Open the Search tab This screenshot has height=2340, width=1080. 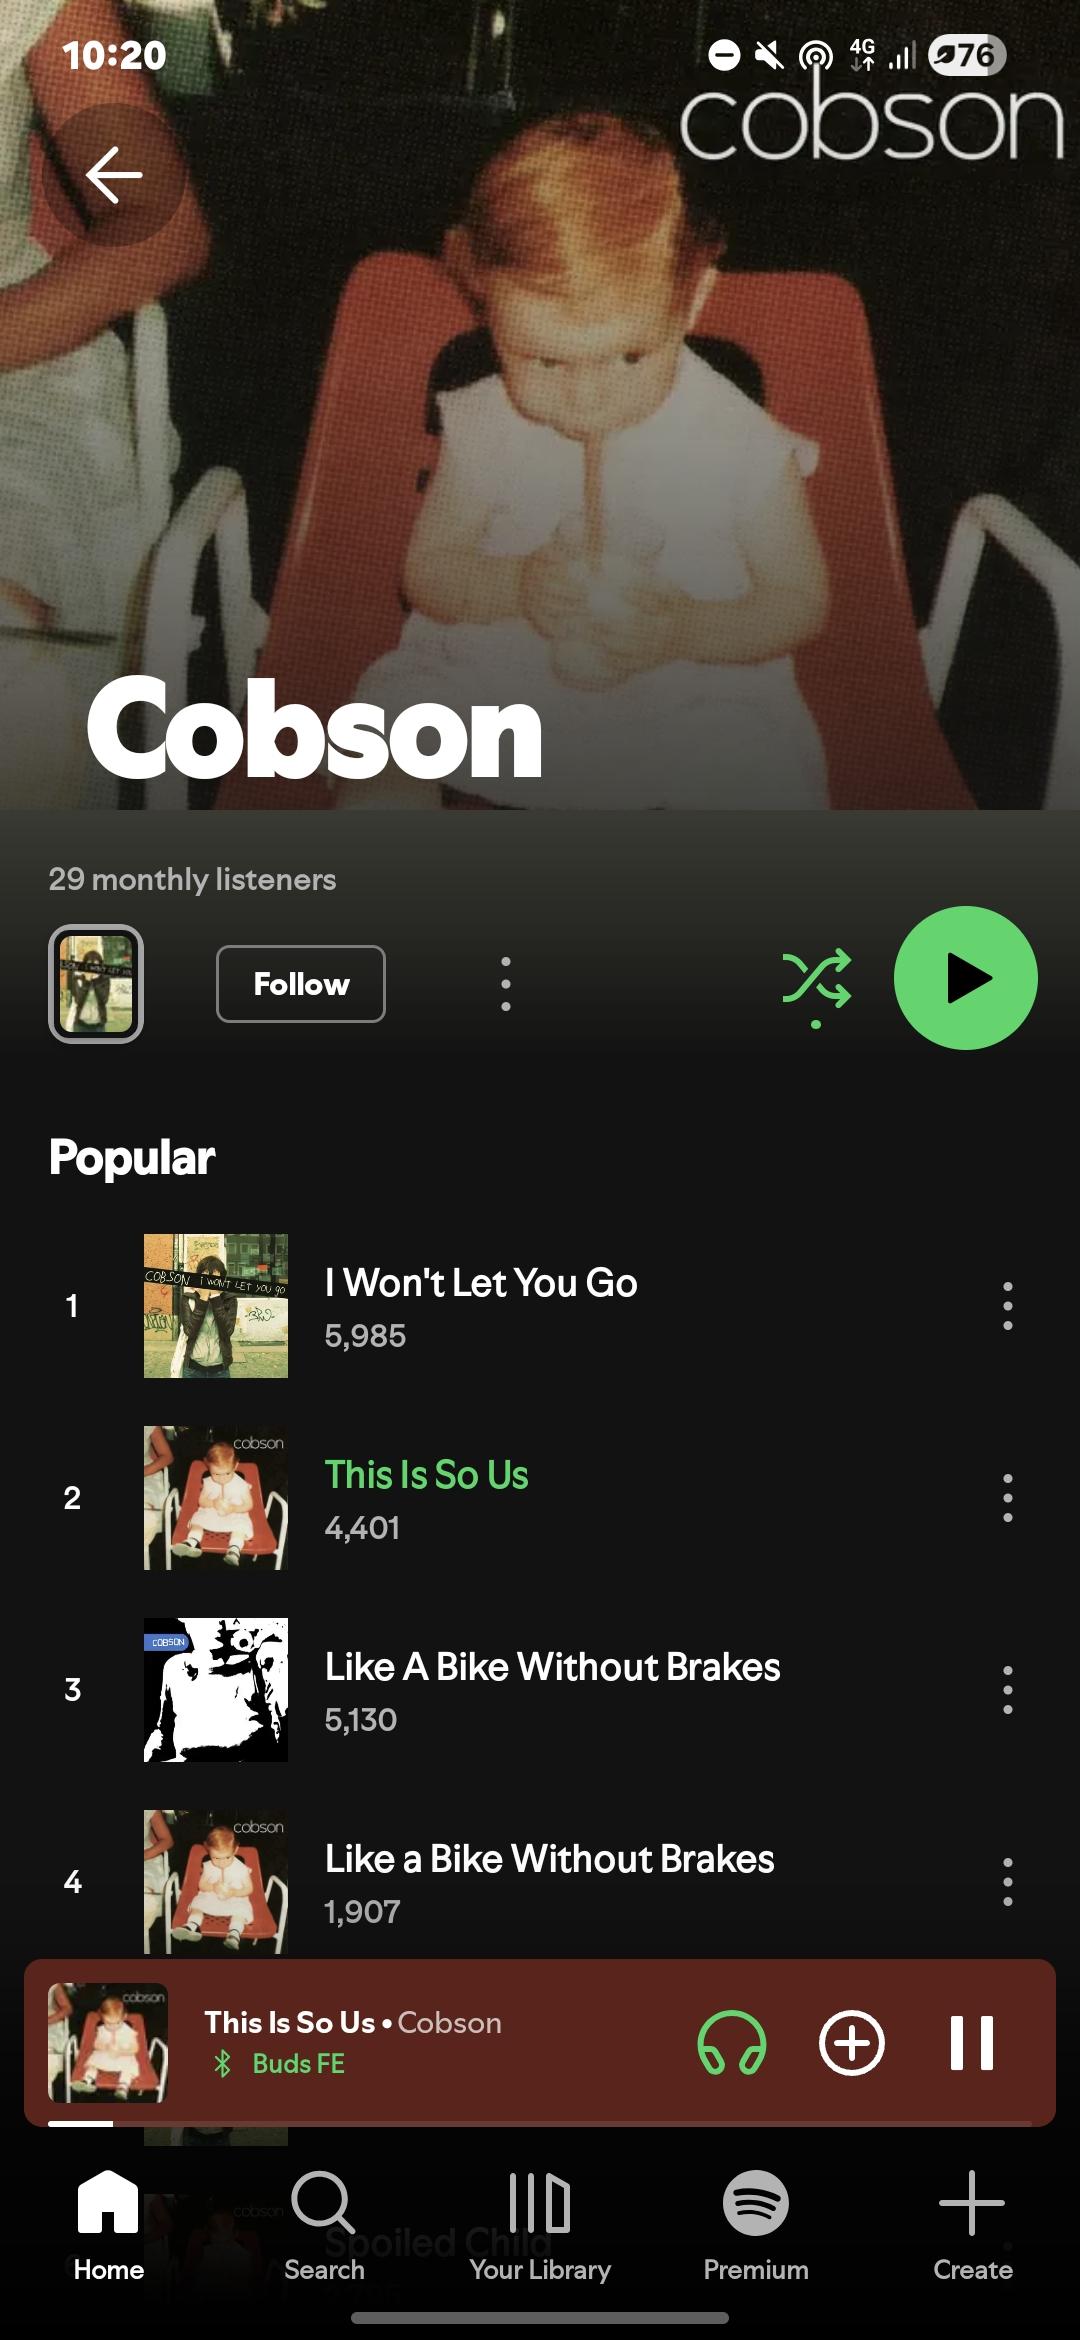coord(324,2226)
